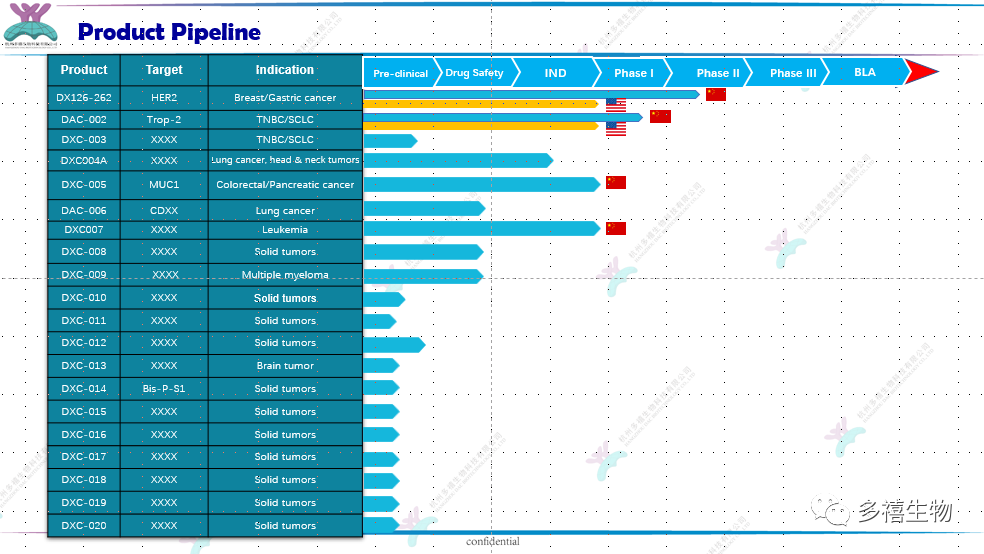Click the China flag on the DAC-002 row
Image resolution: width=984 pixels, height=554 pixels.
point(660,116)
